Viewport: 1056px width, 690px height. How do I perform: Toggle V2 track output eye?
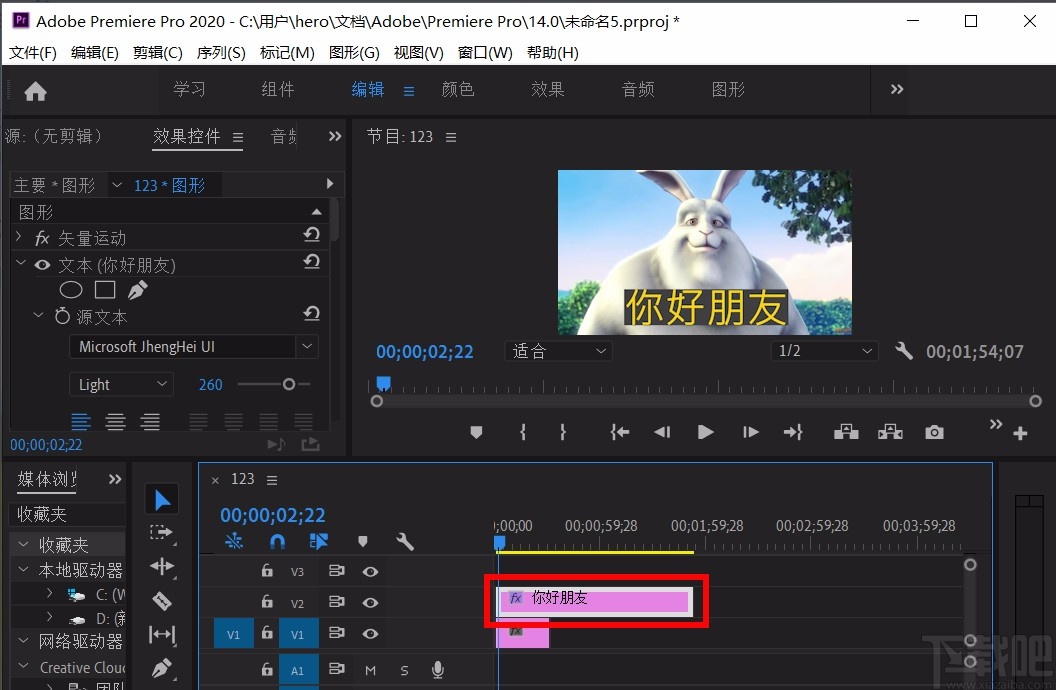coord(370,602)
